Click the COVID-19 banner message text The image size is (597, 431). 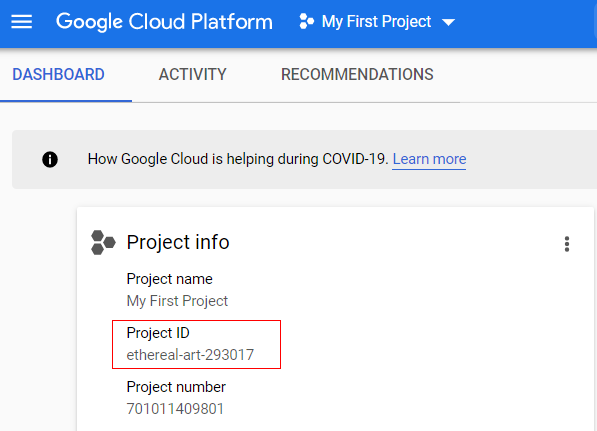[238, 159]
